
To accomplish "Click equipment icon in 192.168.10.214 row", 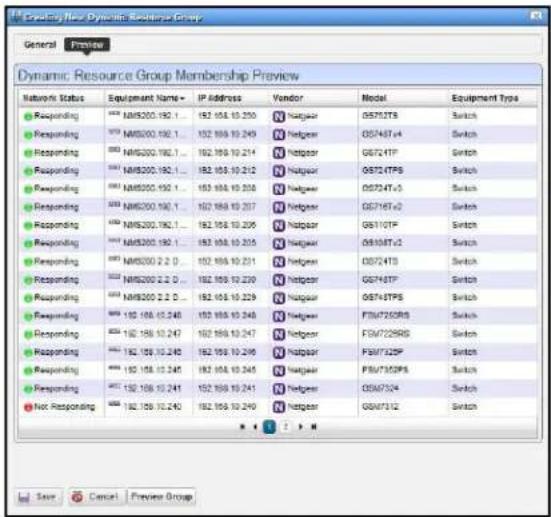I will tap(114, 150).
